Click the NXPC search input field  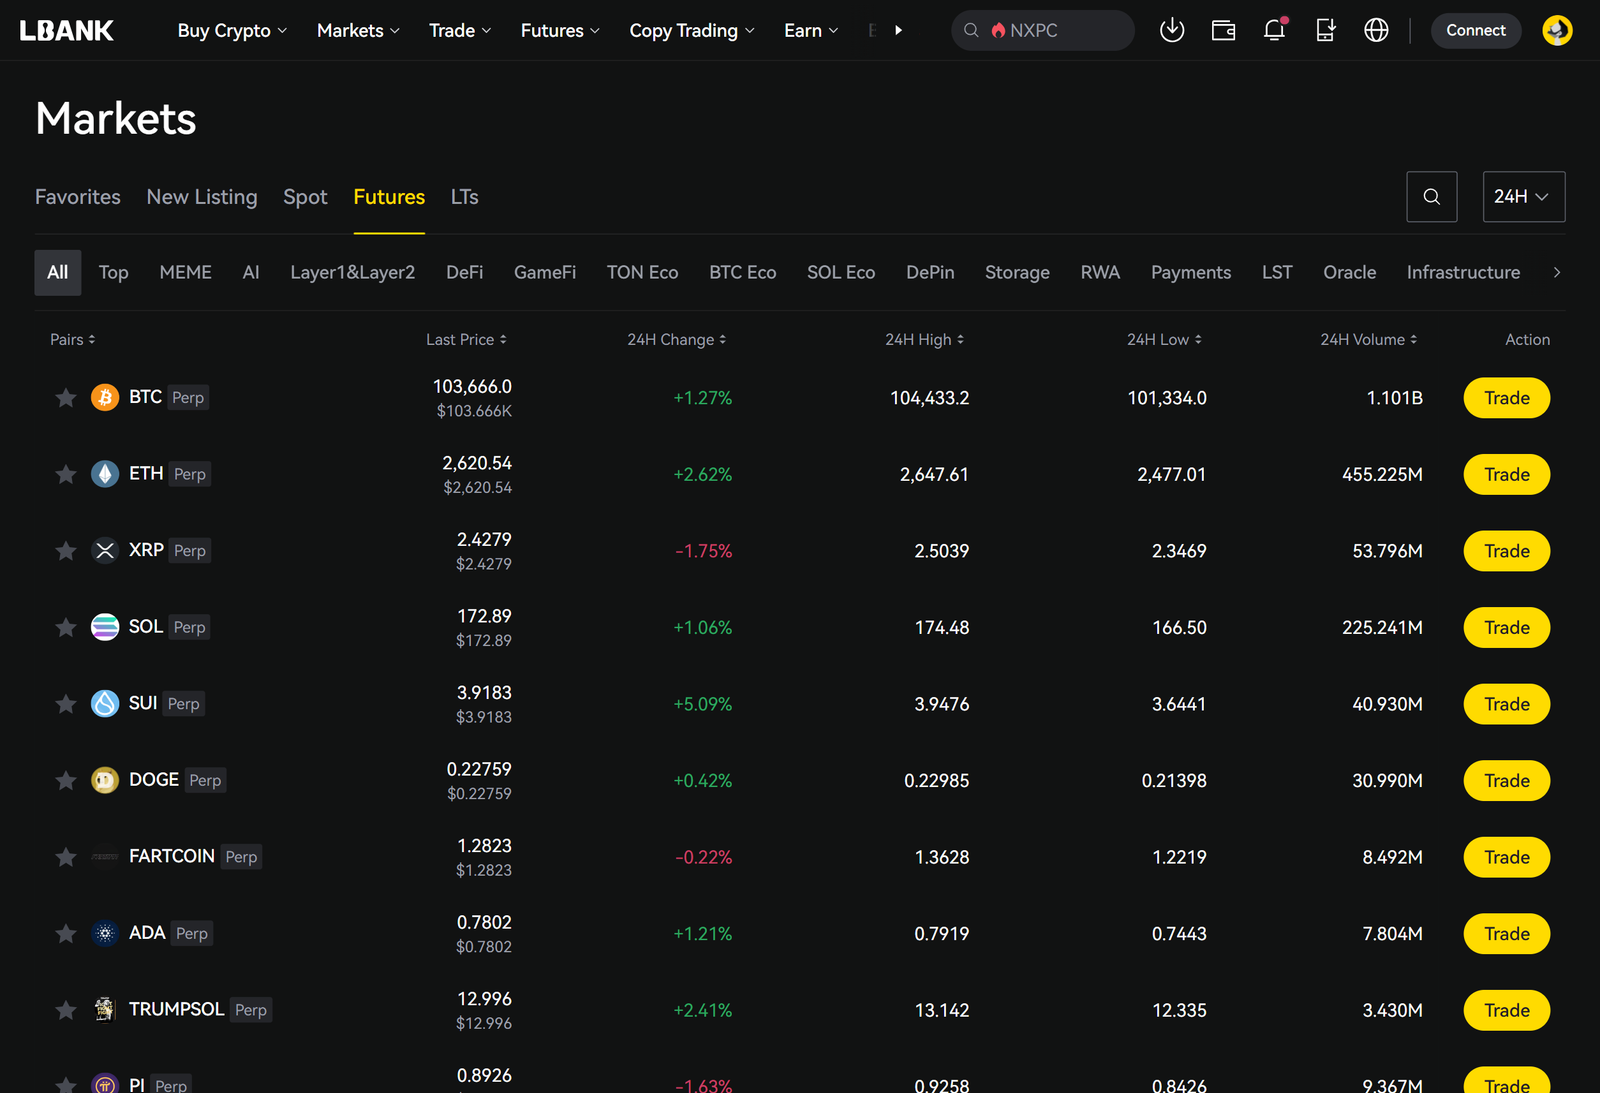click(x=1050, y=31)
